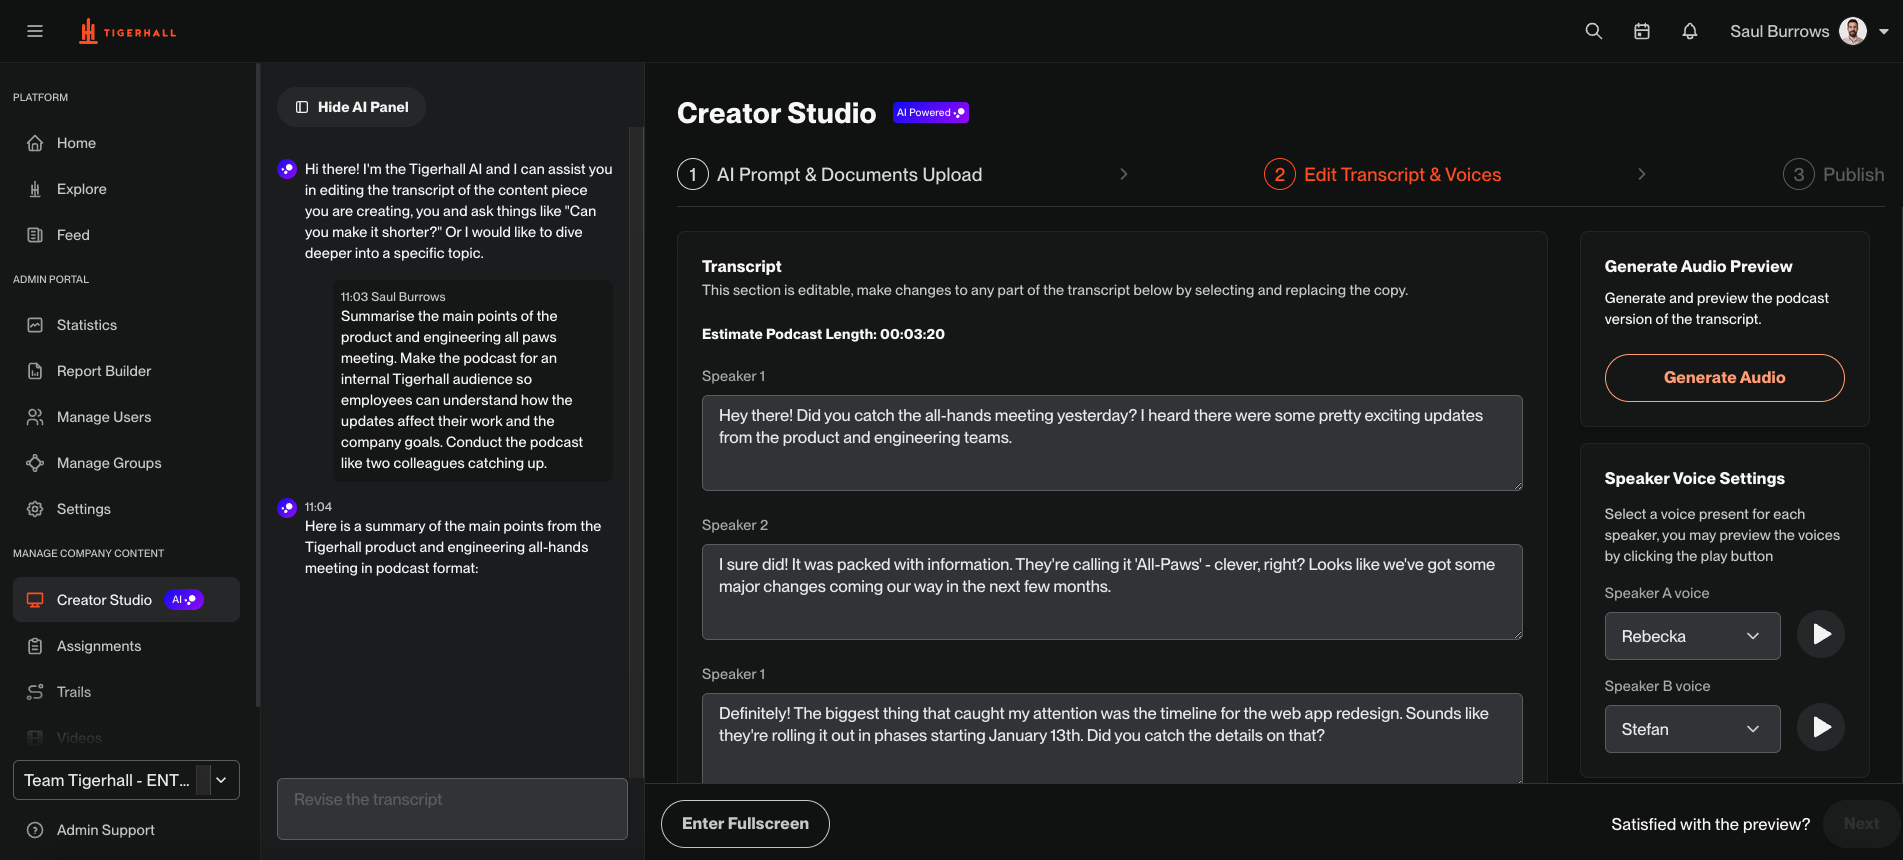Click the Speaker 2 transcript text box

(1112, 592)
